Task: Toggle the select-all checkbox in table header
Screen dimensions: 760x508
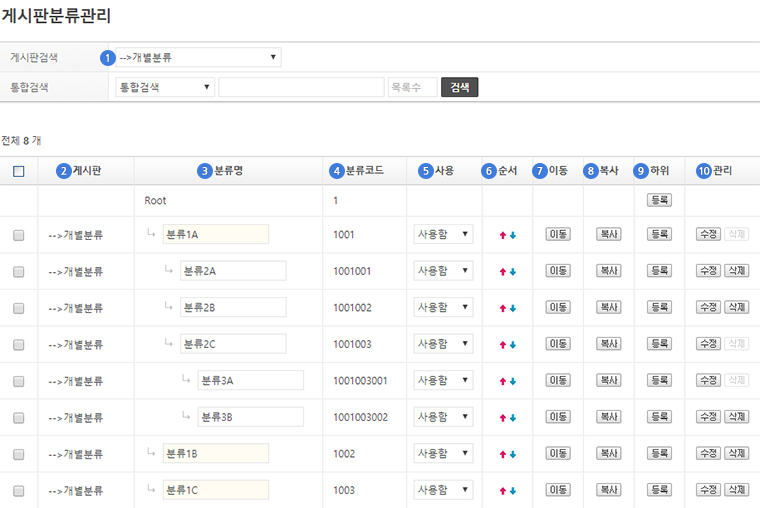Action: click(x=19, y=171)
